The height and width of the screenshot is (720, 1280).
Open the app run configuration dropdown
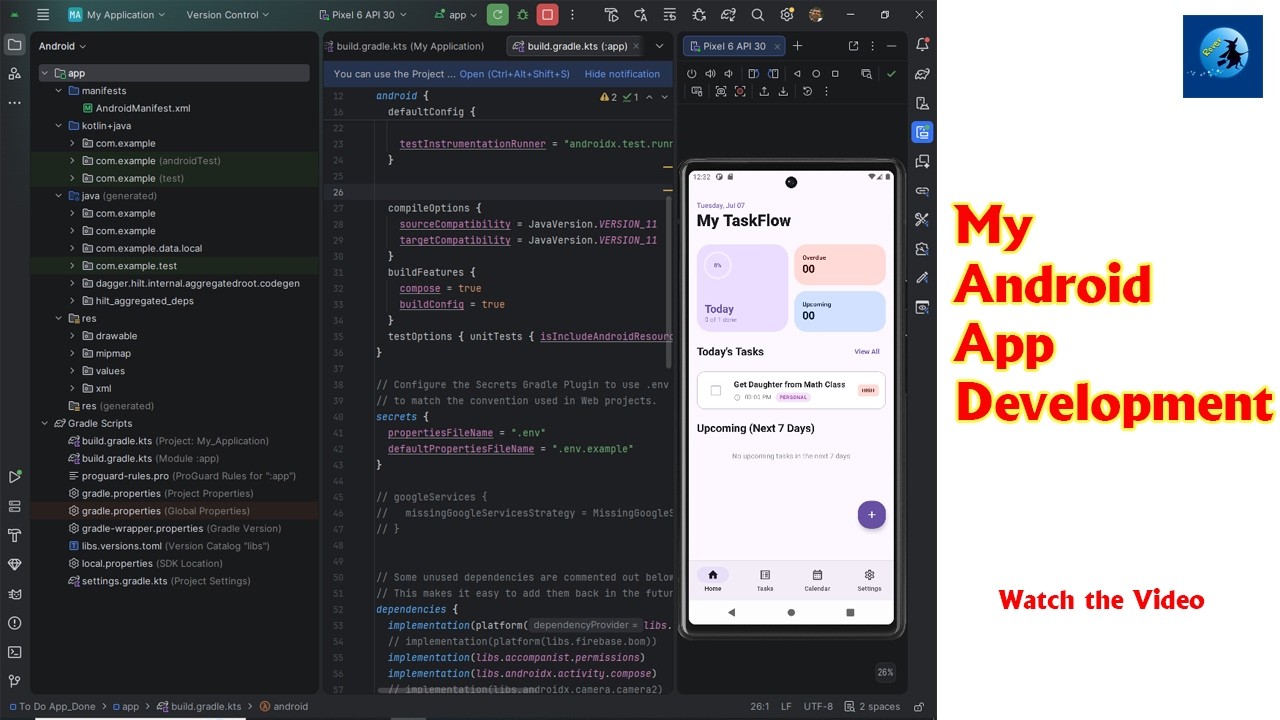[454, 15]
